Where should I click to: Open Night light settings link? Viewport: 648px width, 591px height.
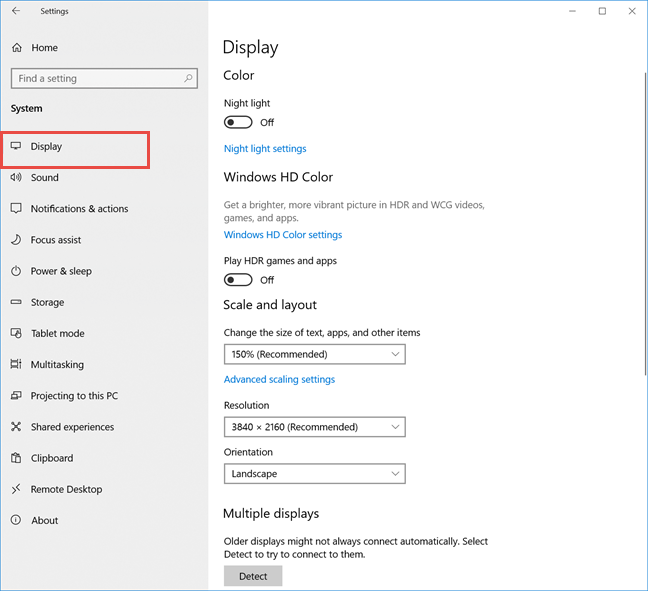pyautogui.click(x=265, y=149)
